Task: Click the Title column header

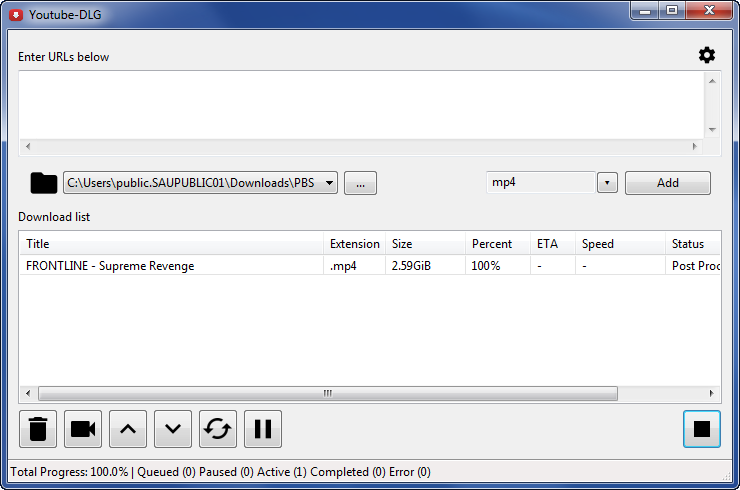Action: point(171,244)
